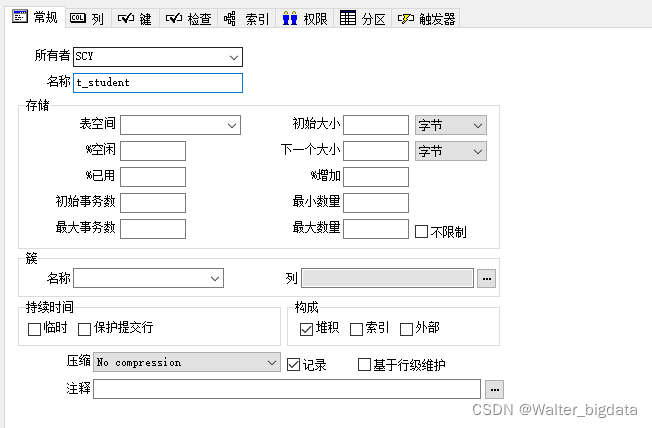Switch to the 检查 tab
The image size is (652, 428).
click(189, 18)
